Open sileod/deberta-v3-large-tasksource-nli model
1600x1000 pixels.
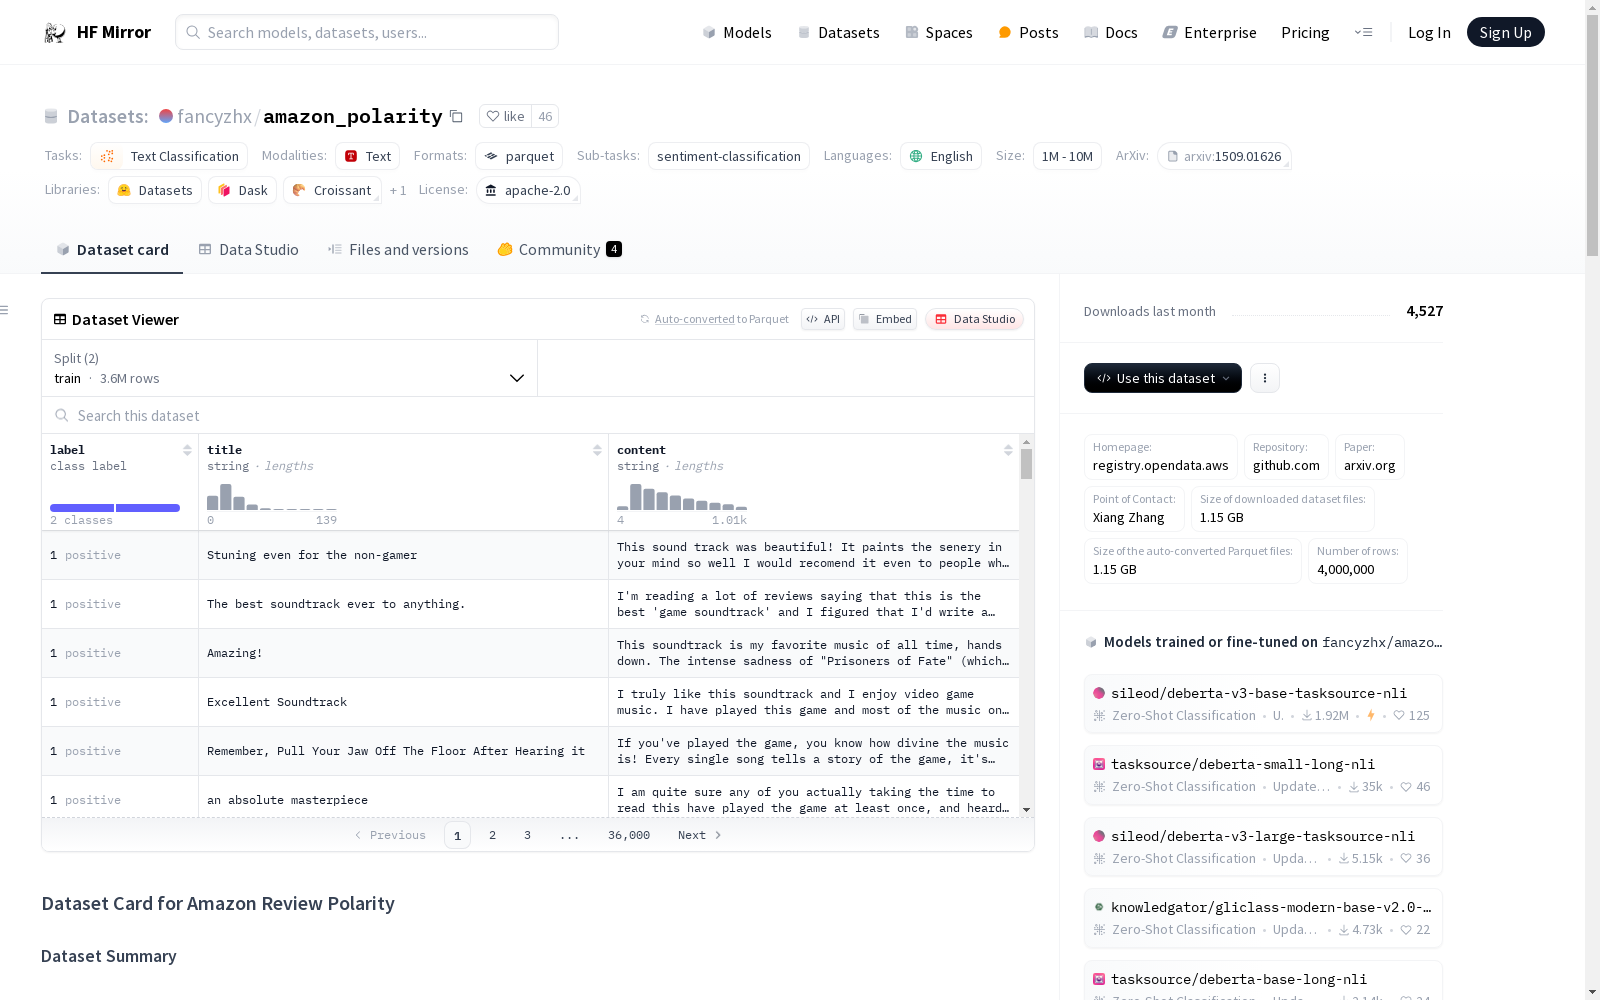click(x=1263, y=846)
